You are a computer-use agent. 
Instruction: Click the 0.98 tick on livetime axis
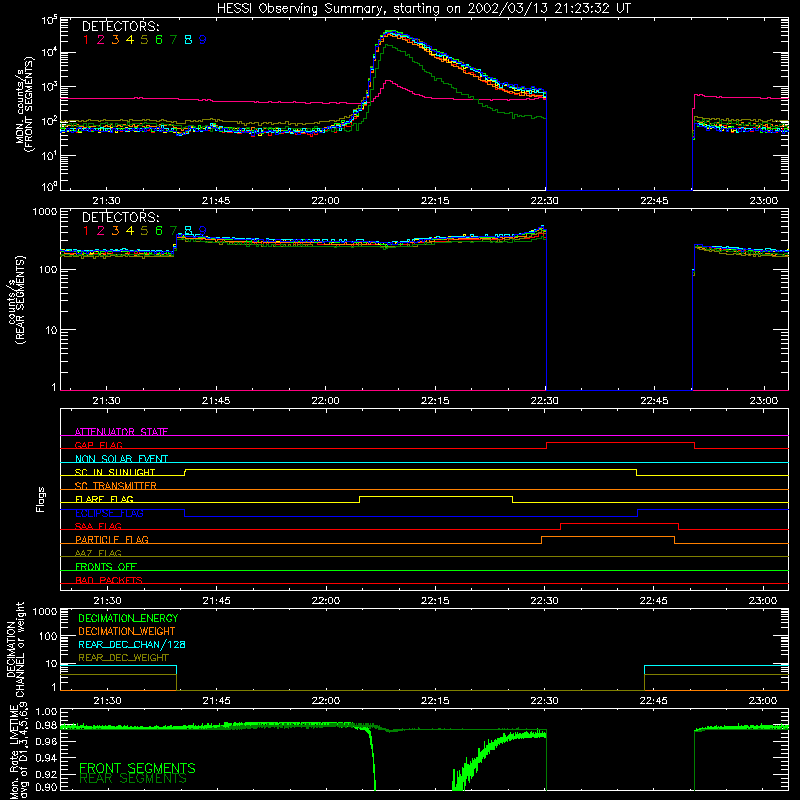coord(47,726)
